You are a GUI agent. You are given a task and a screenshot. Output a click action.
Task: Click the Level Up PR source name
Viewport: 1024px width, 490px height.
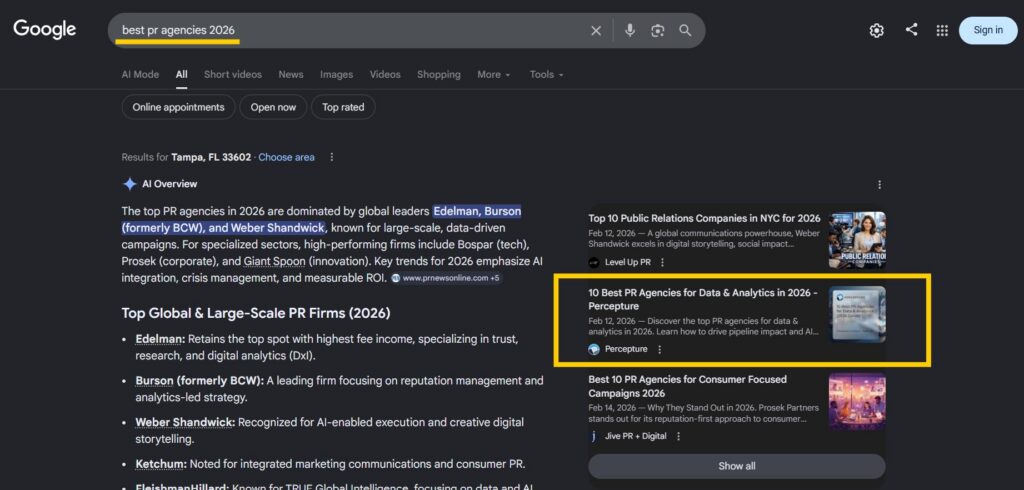click(x=628, y=263)
